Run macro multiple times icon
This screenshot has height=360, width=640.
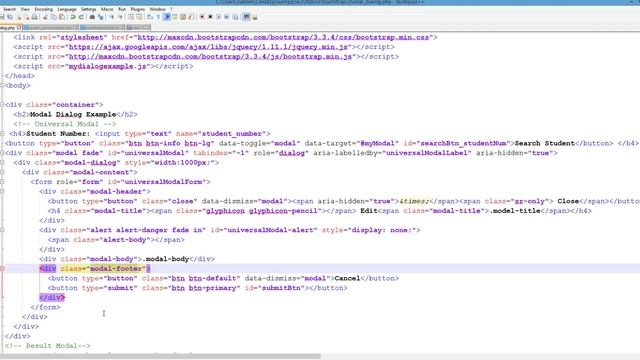pyautogui.click(x=227, y=17)
